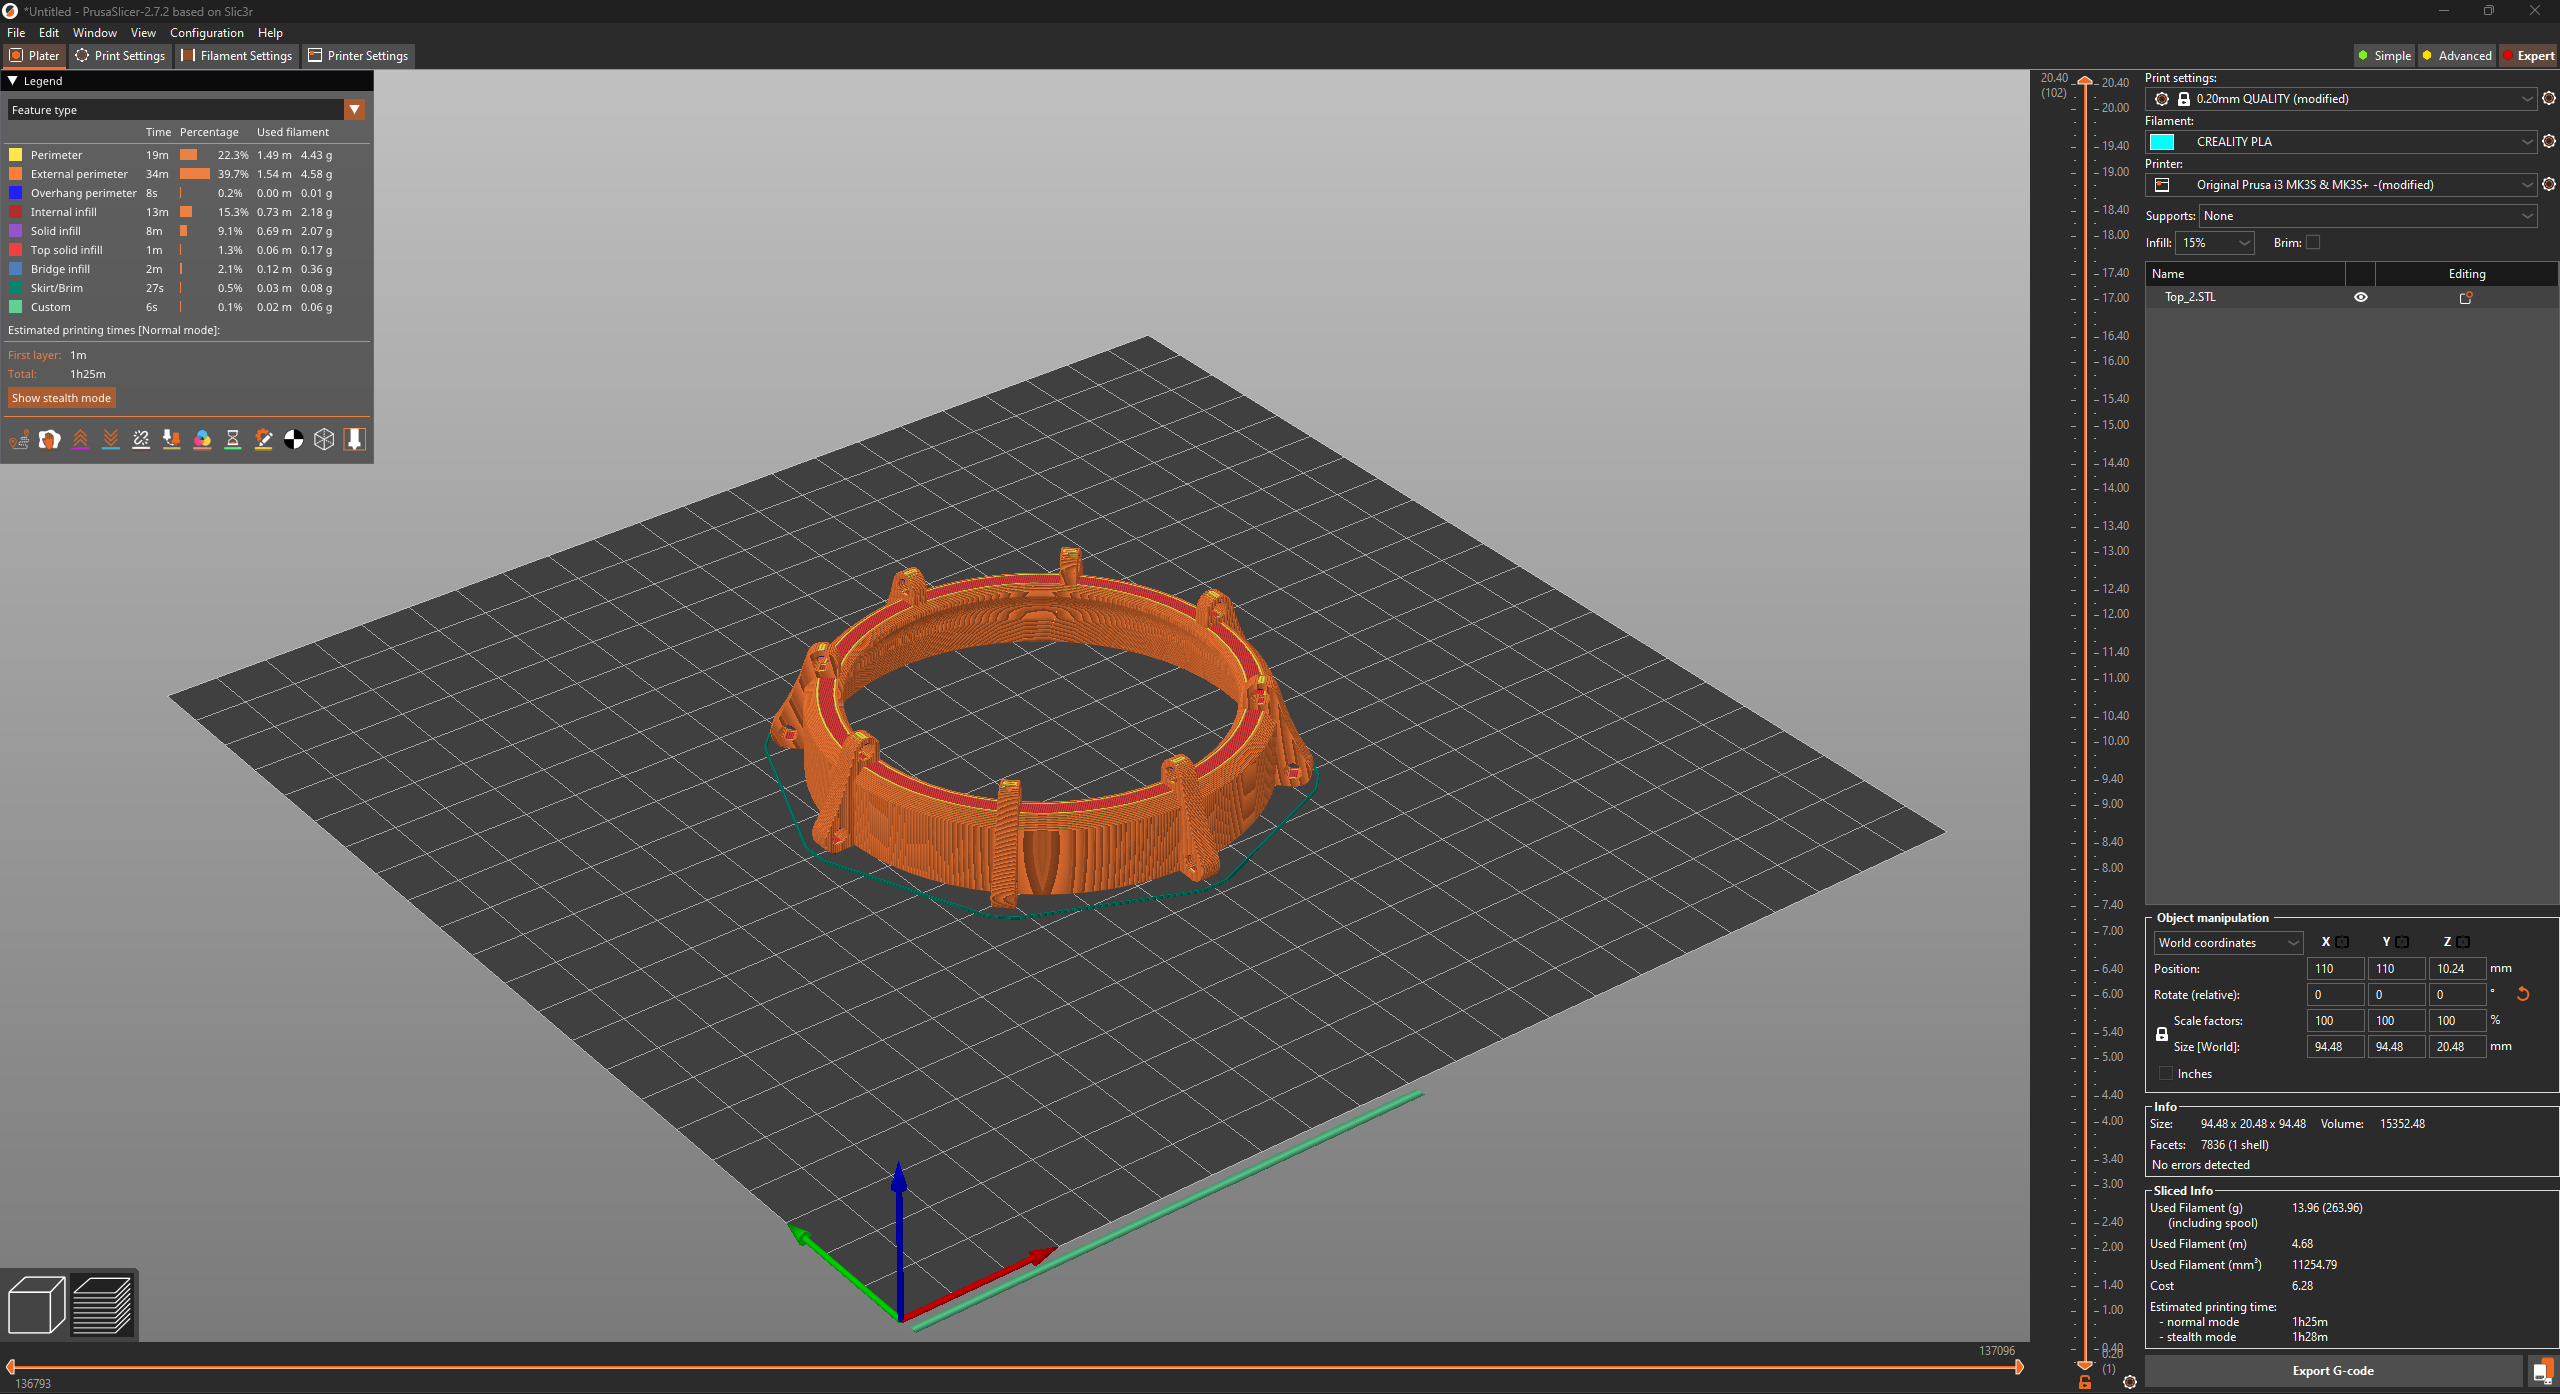
Task: Open the Configuration menu
Action: [x=207, y=33]
